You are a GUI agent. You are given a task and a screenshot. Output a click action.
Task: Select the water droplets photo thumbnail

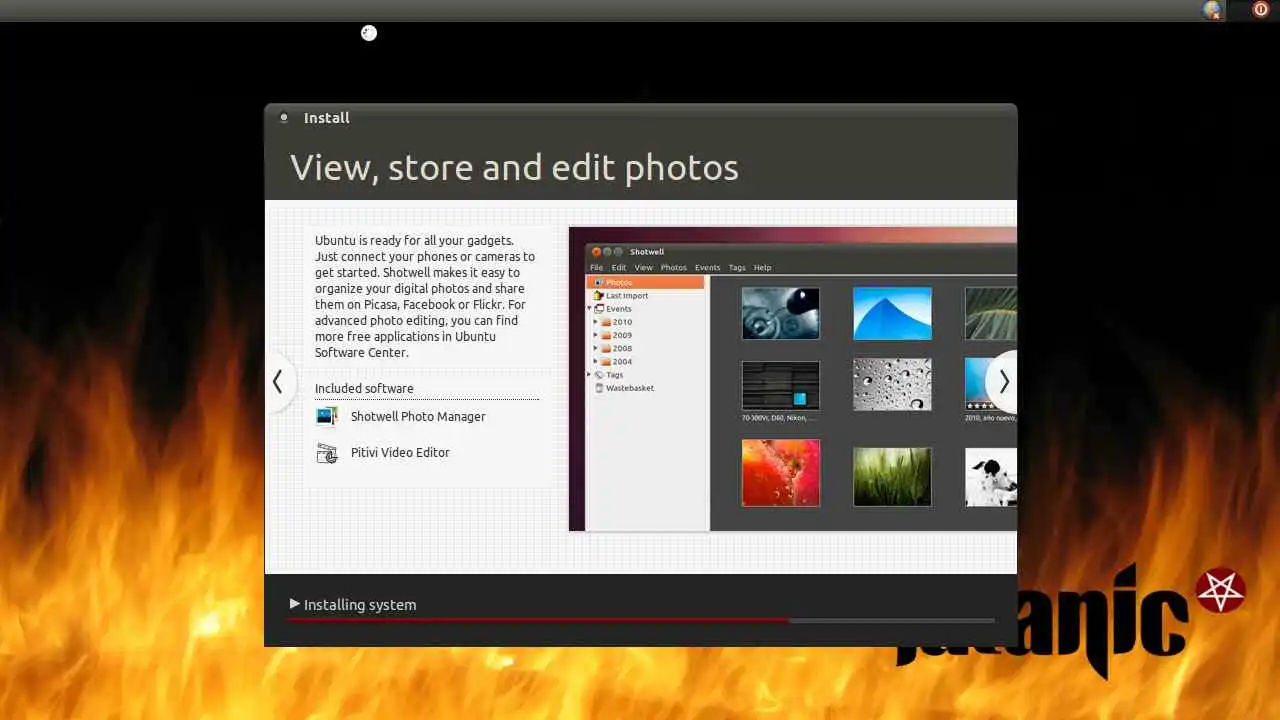(892, 384)
